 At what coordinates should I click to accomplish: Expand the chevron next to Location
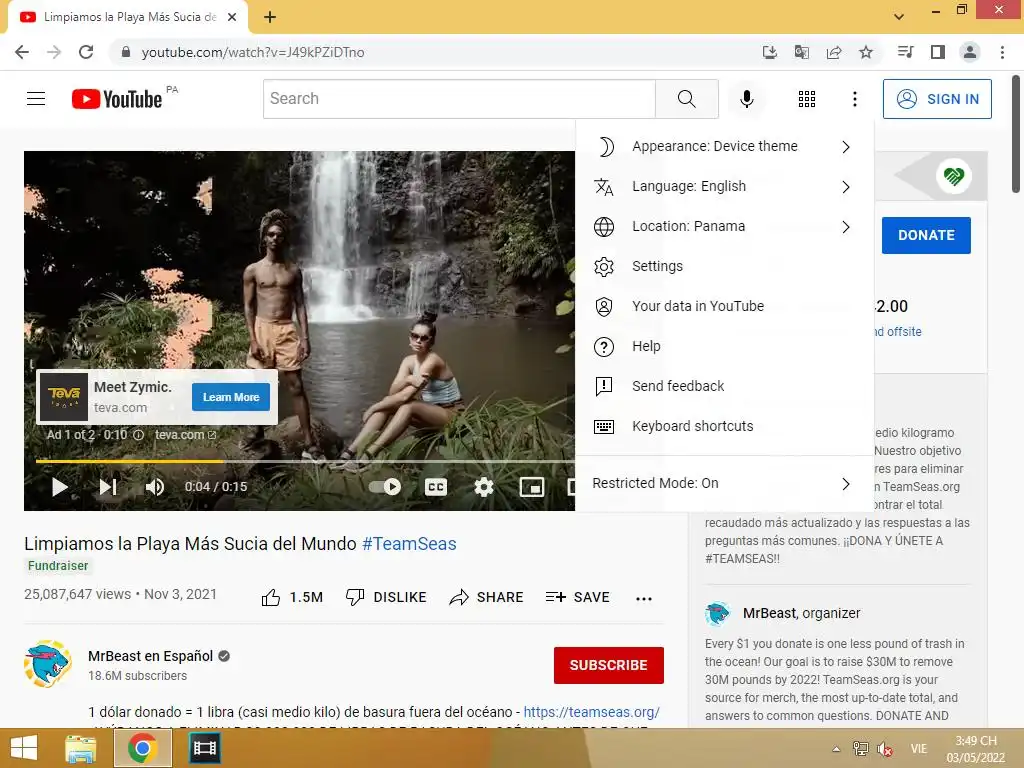click(846, 227)
